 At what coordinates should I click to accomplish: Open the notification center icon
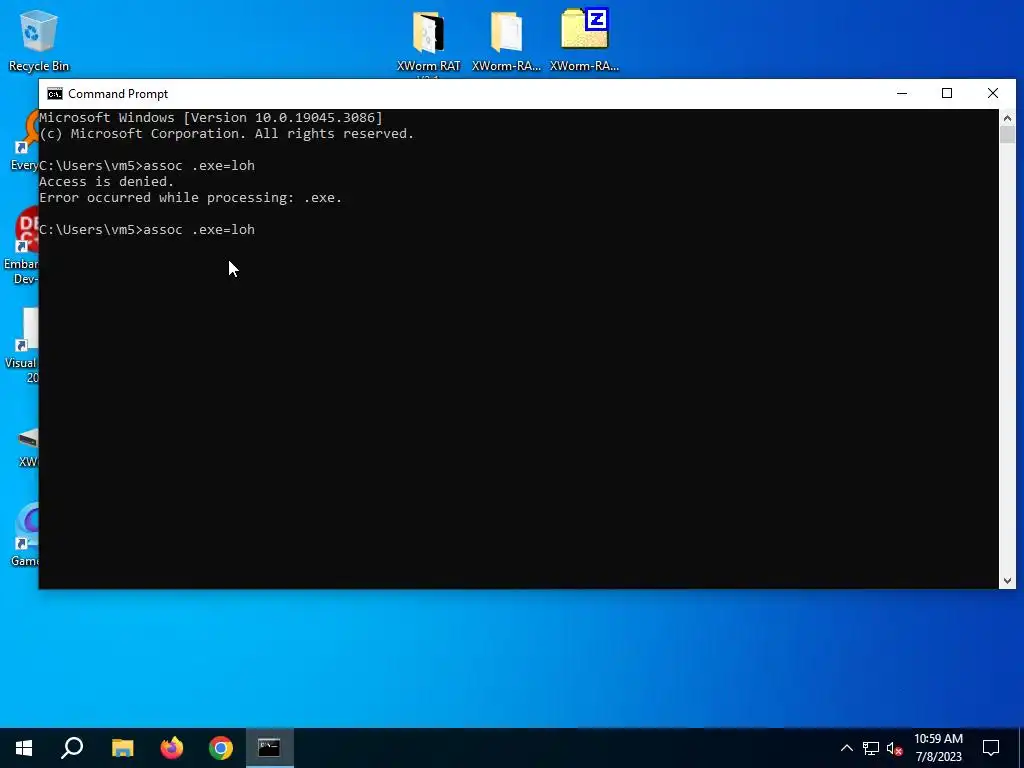click(991, 748)
